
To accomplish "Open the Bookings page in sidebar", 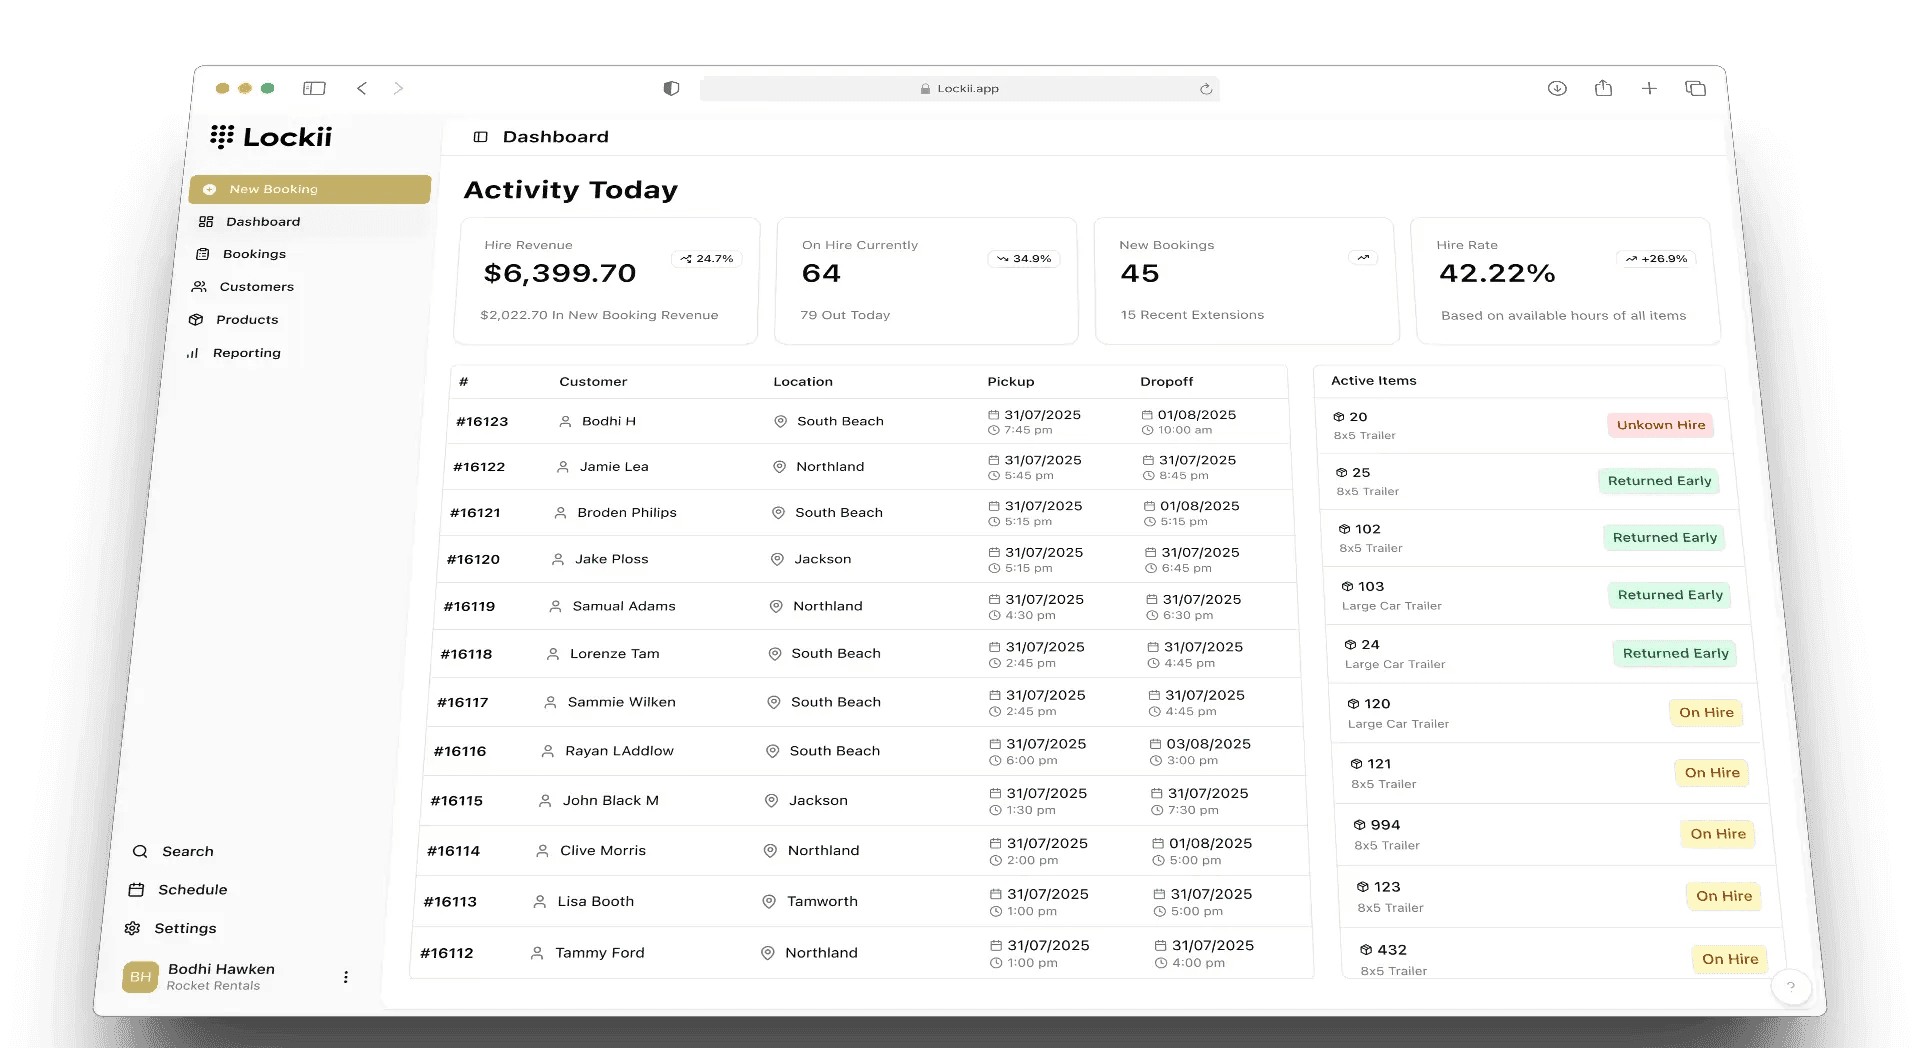I will click(253, 254).
